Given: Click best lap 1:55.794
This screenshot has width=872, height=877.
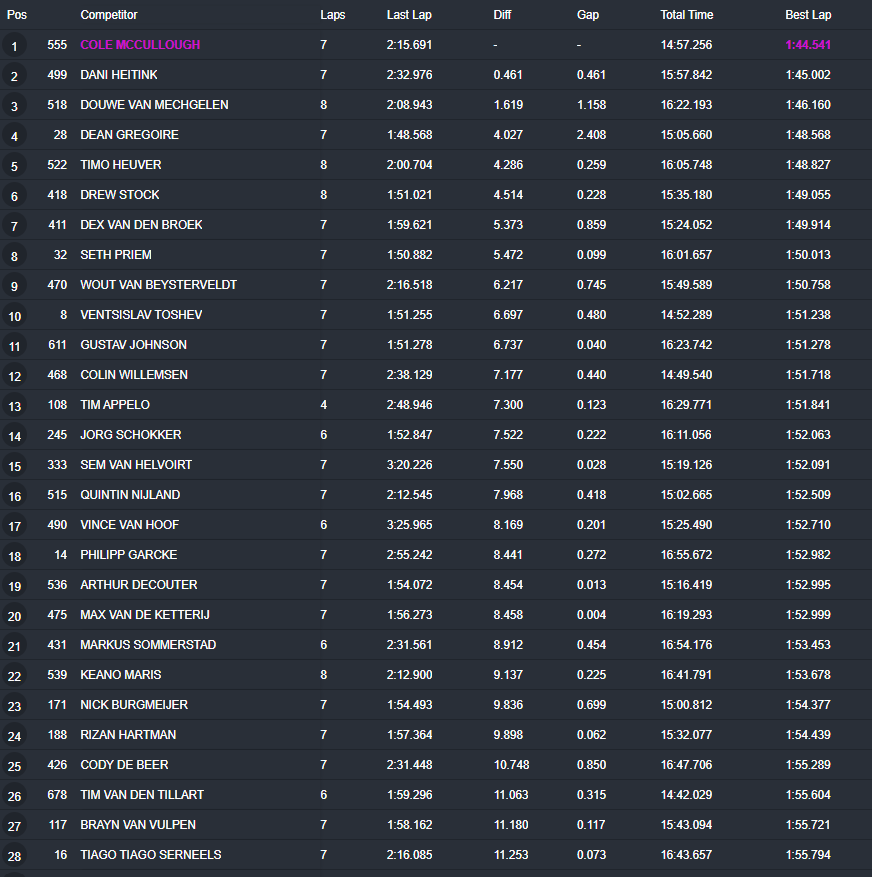Looking at the screenshot, I should 808,855.
